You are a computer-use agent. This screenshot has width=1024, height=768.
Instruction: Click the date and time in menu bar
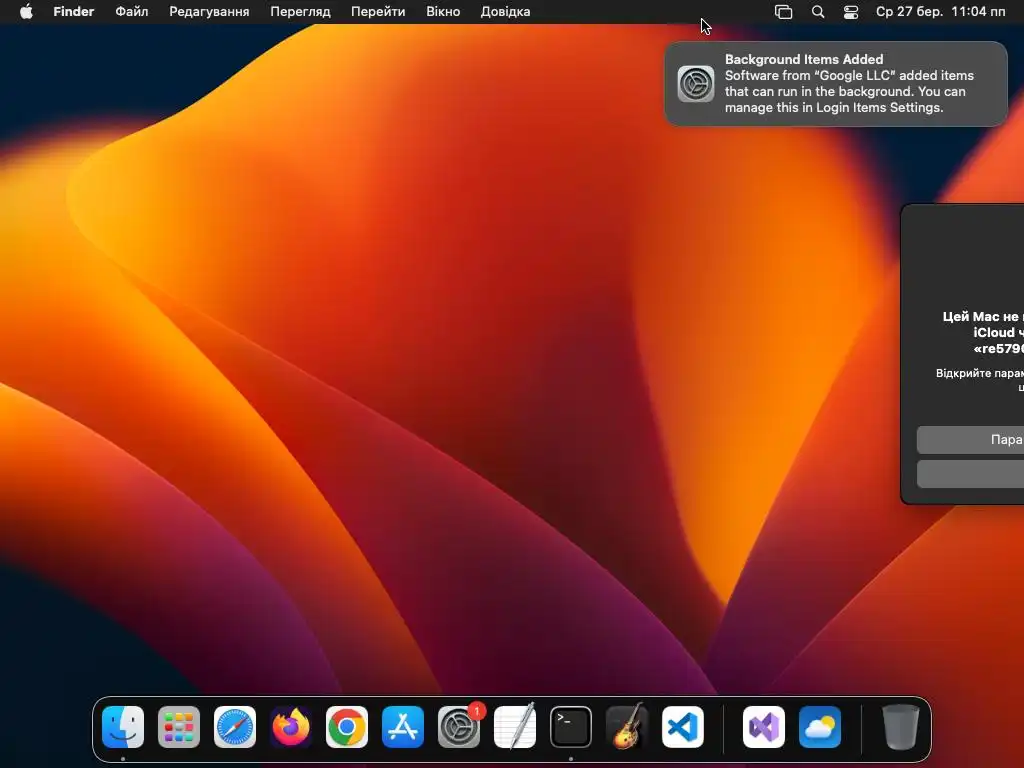[940, 12]
